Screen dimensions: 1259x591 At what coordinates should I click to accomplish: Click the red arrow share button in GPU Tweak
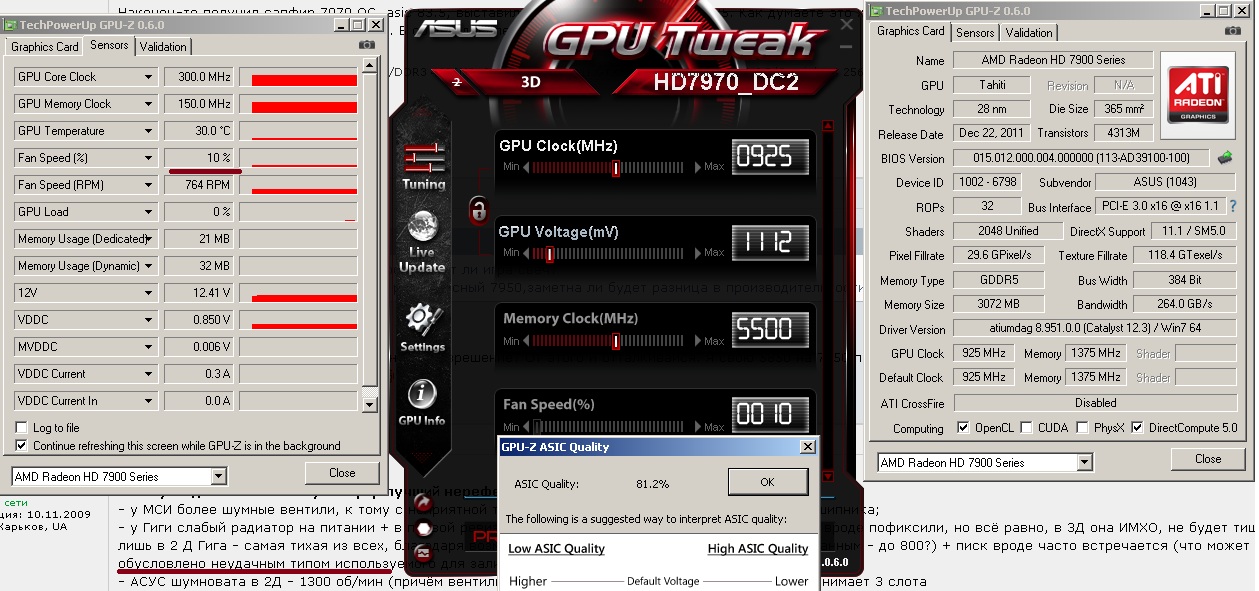coord(424,503)
